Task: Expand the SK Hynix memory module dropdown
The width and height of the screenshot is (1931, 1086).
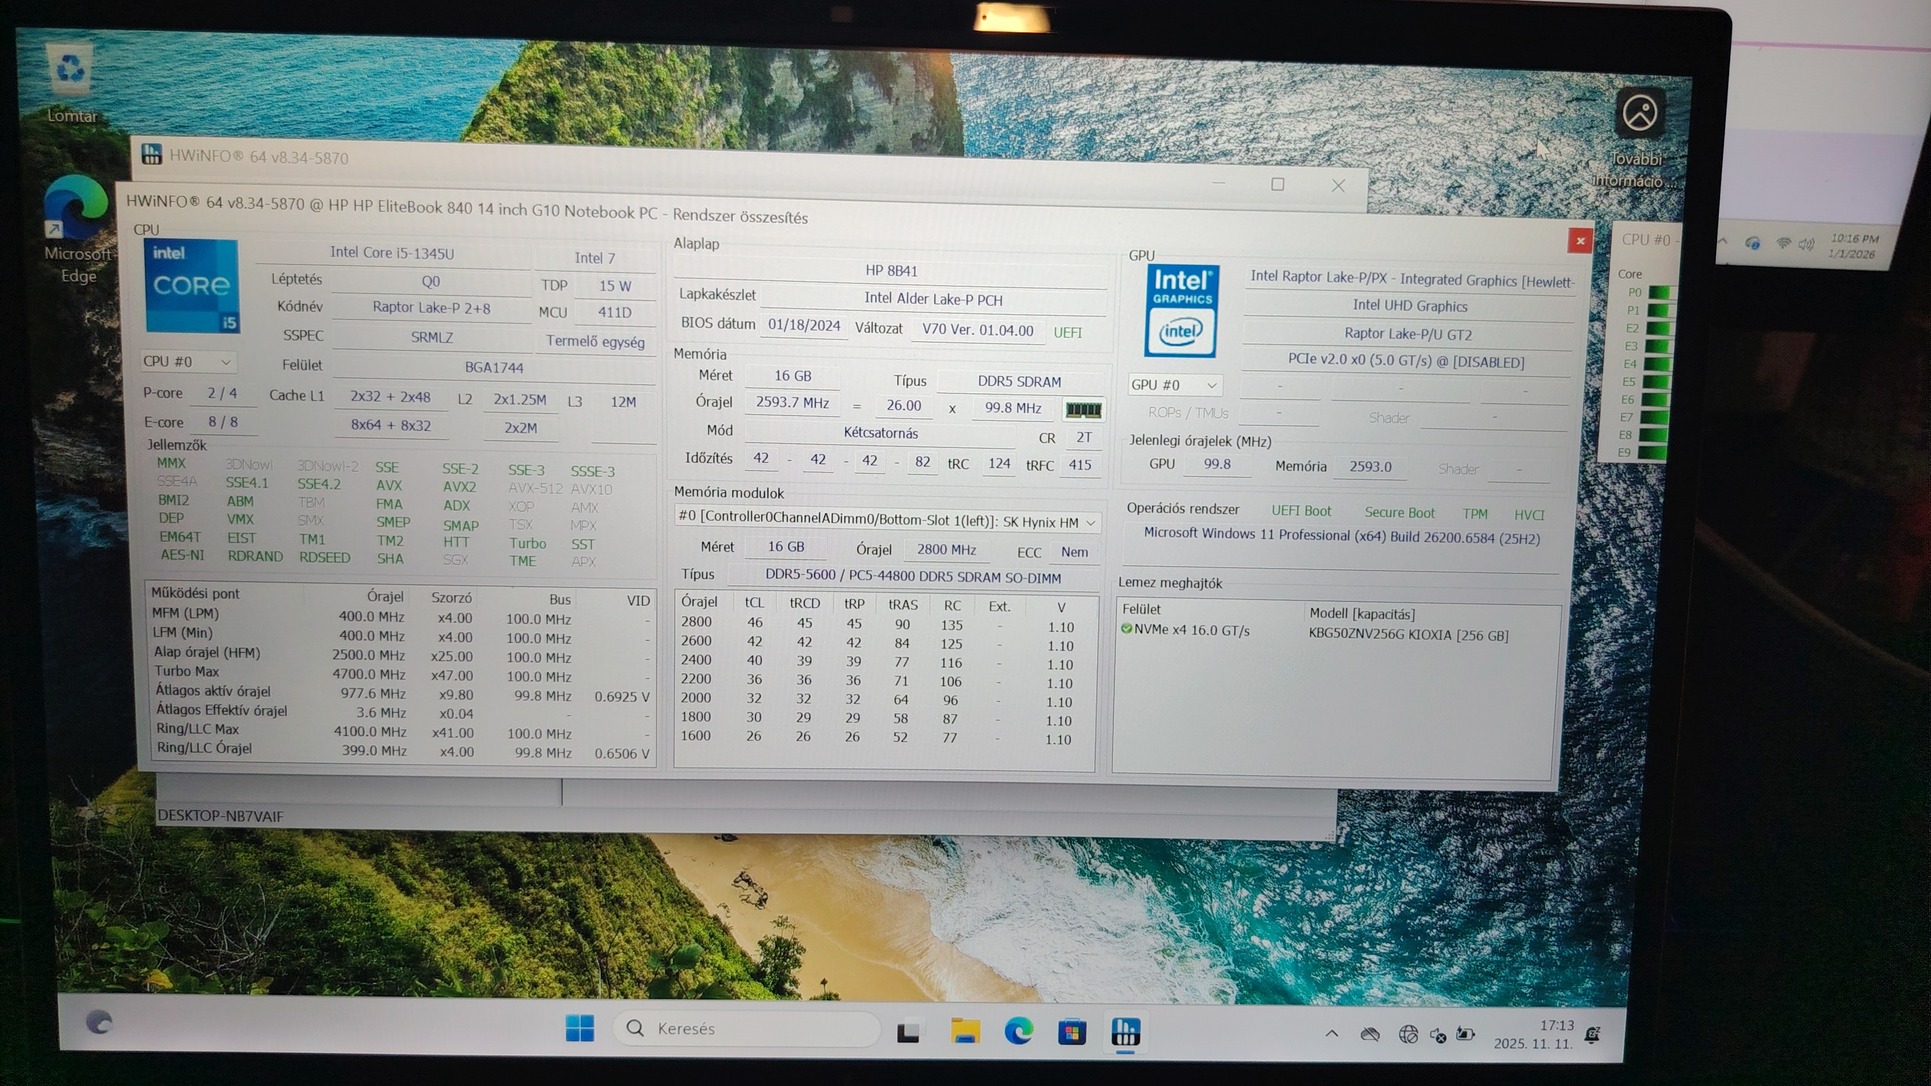Action: [1090, 522]
